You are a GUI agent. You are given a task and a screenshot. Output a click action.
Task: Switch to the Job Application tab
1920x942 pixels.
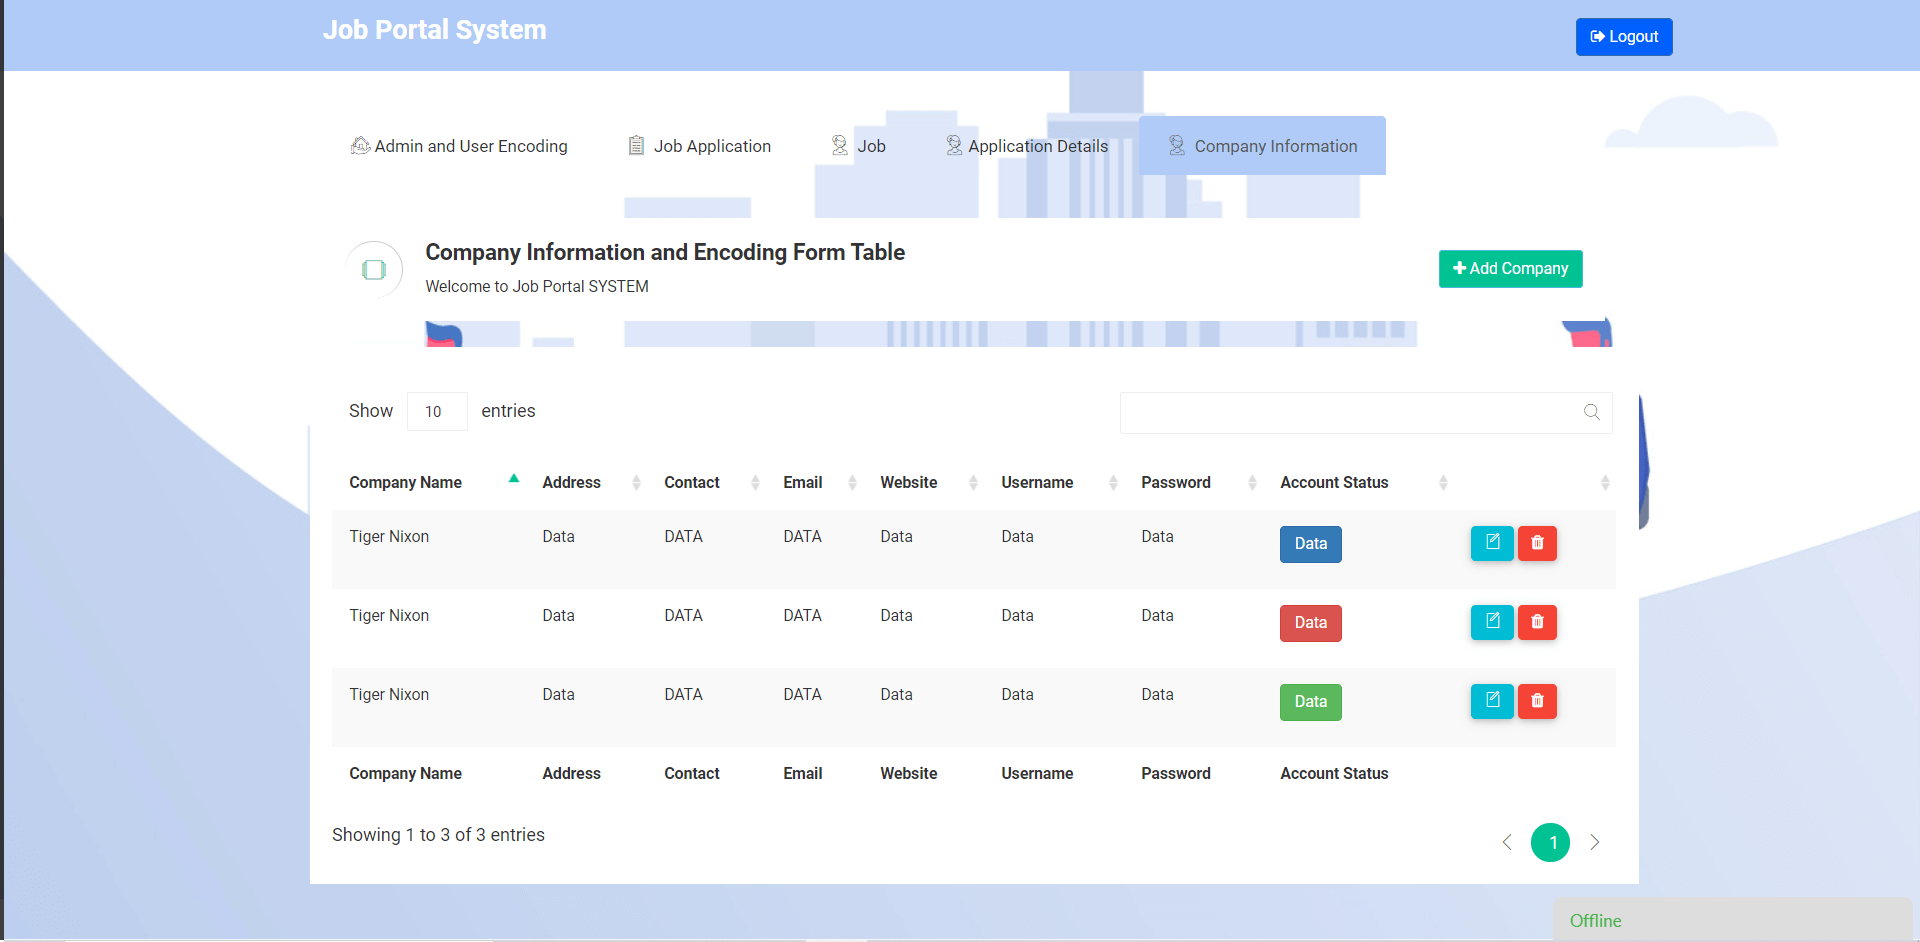tap(698, 145)
